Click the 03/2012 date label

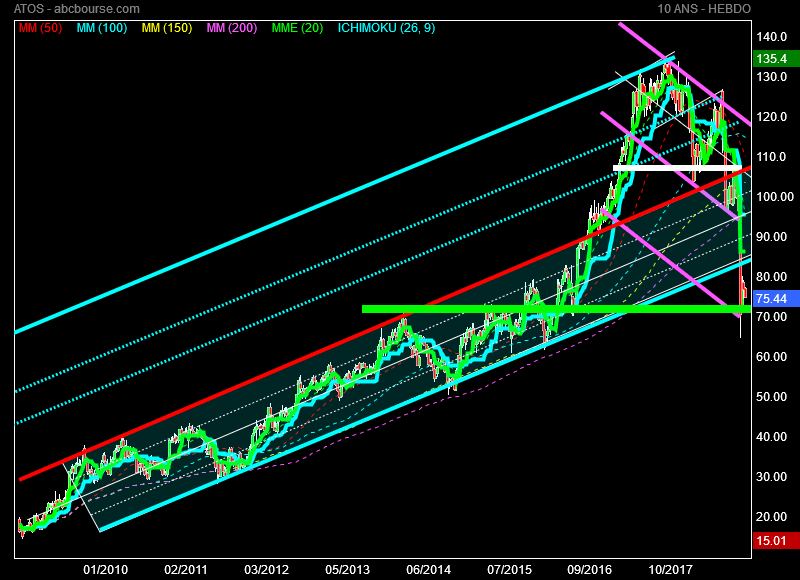(x=266, y=570)
